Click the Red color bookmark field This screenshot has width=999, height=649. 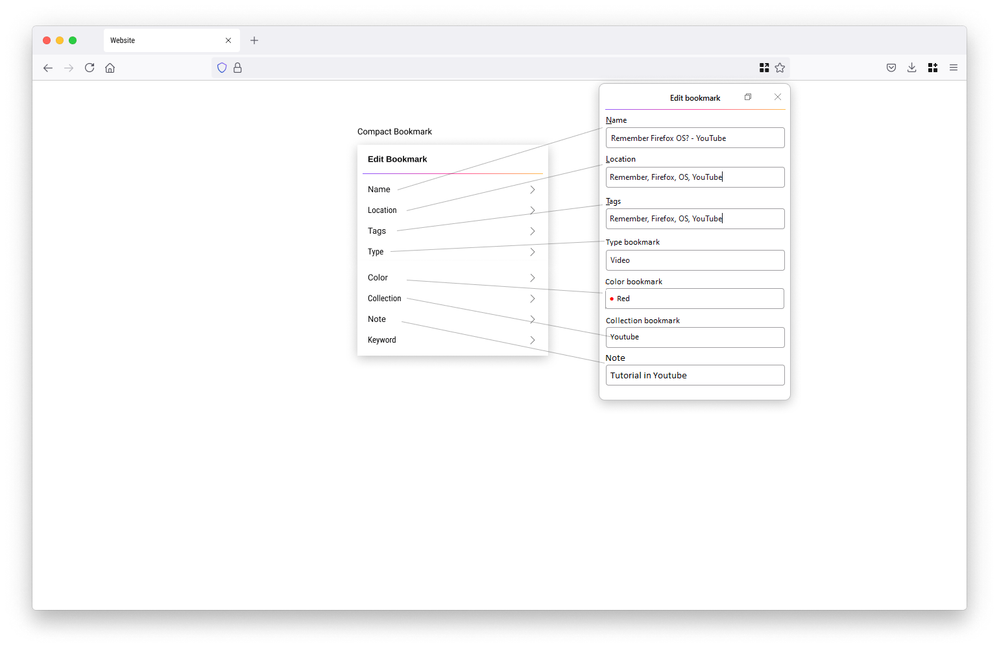click(x=694, y=299)
